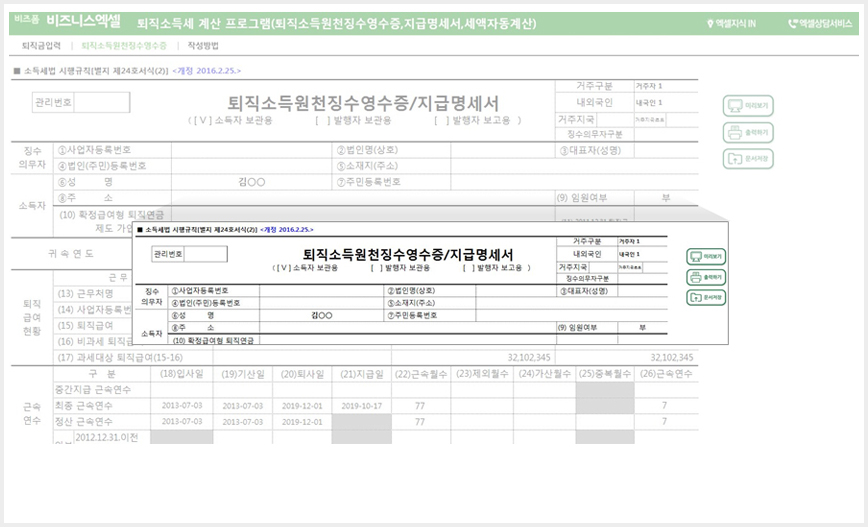Click the (20)퇴사일 column header
The width and height of the screenshot is (868, 527).
[302, 374]
